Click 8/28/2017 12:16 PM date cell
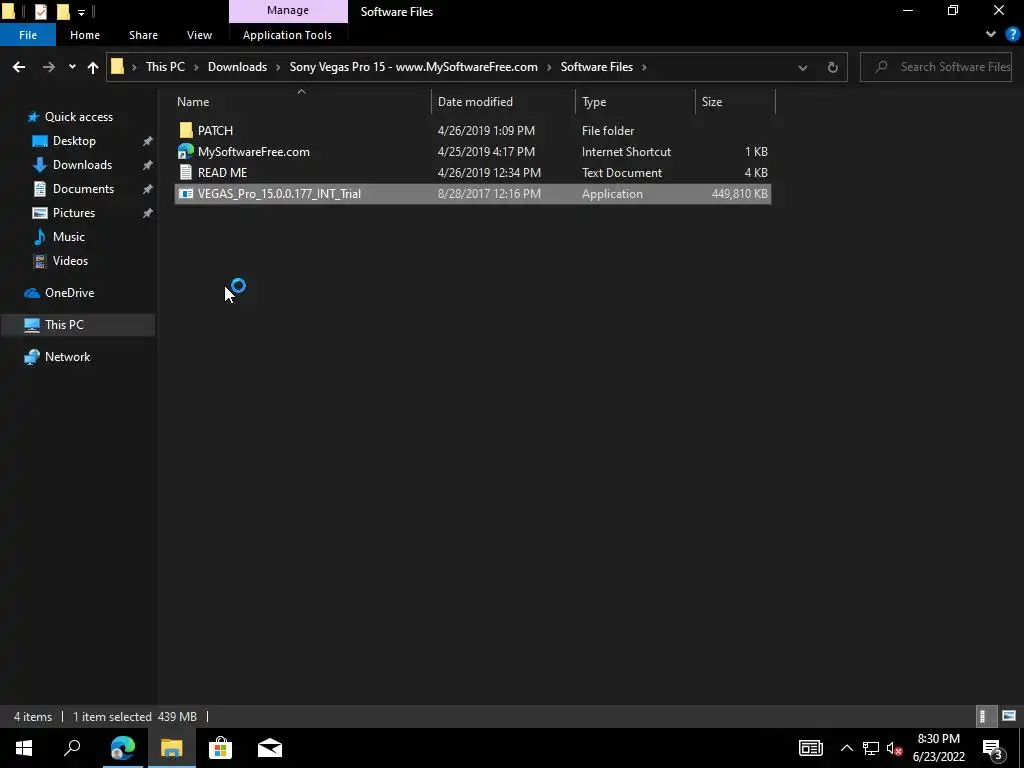 click(x=489, y=194)
